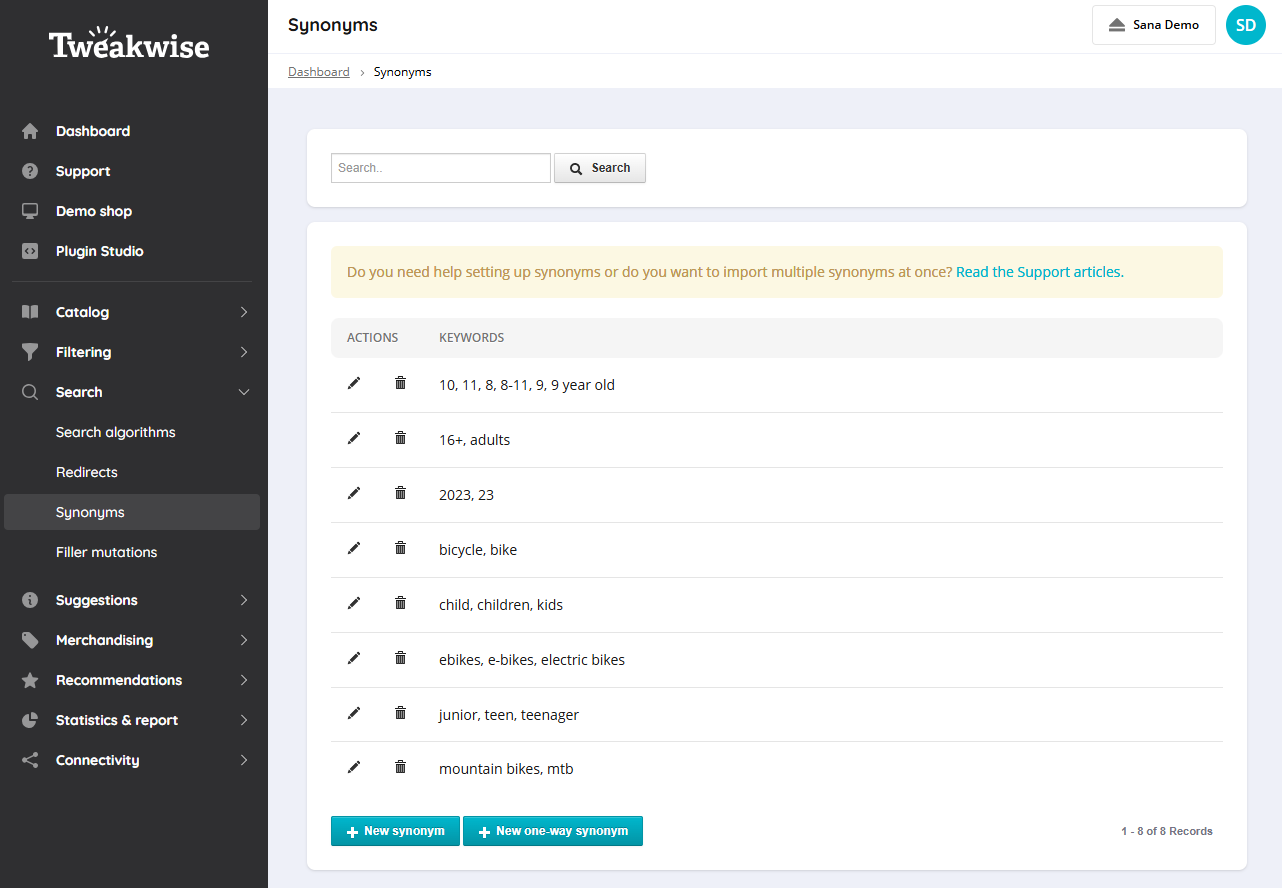The width and height of the screenshot is (1282, 888).
Task: Click the Dashboard home icon in sidebar
Action: [30, 131]
